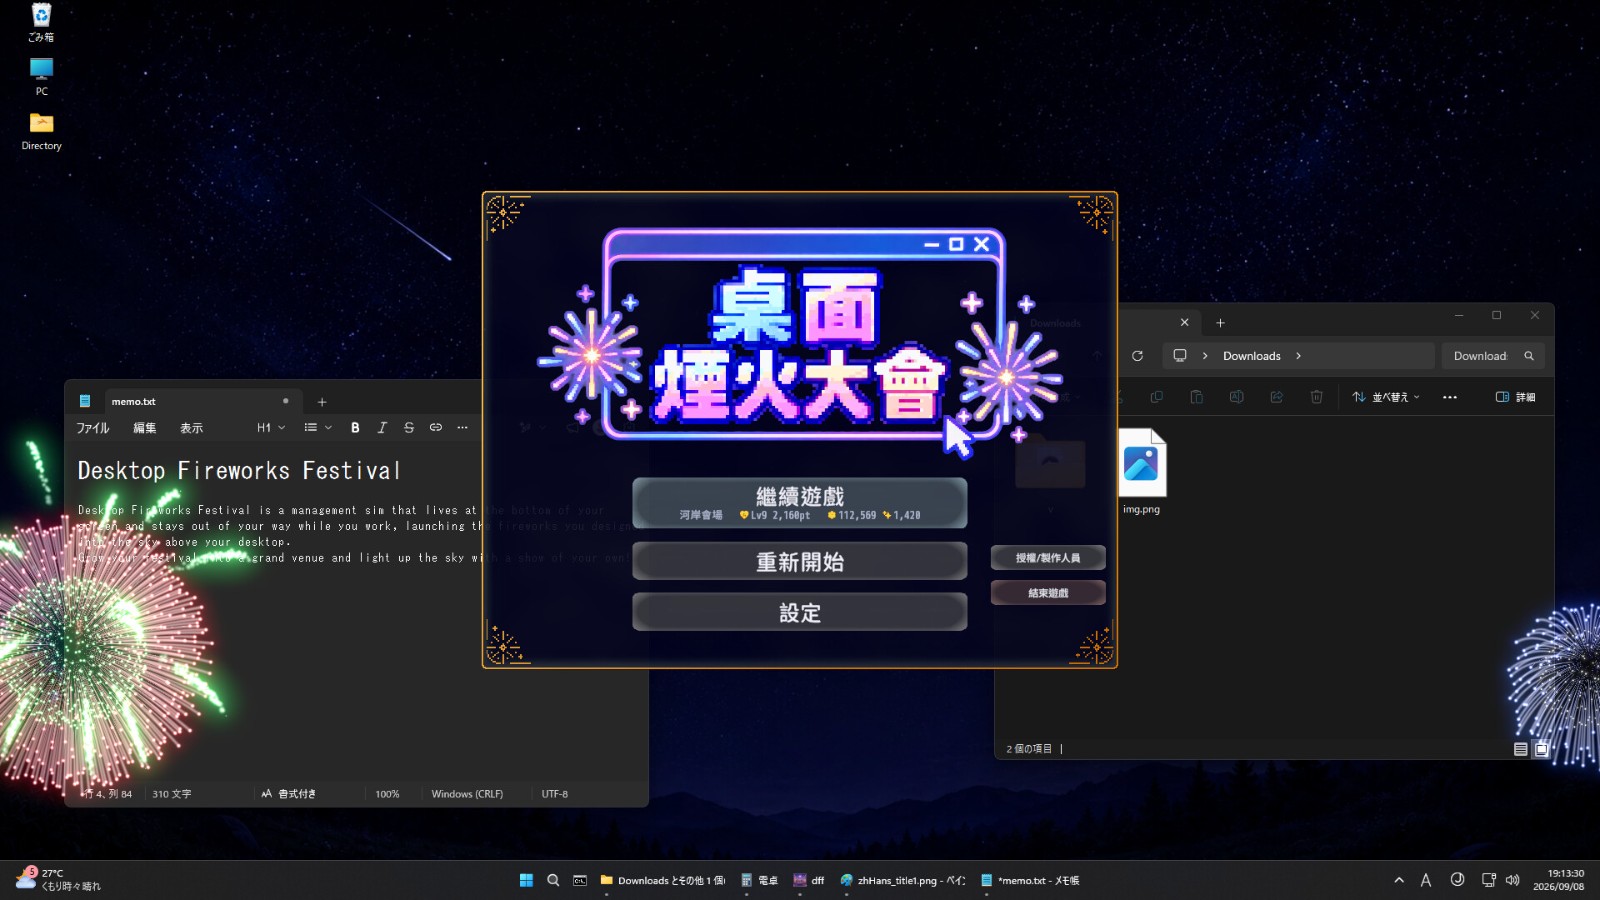Screen dimensions: 1600x900
Task: Click Windows (CRLF) line ending in status bar
Action: click(x=467, y=794)
